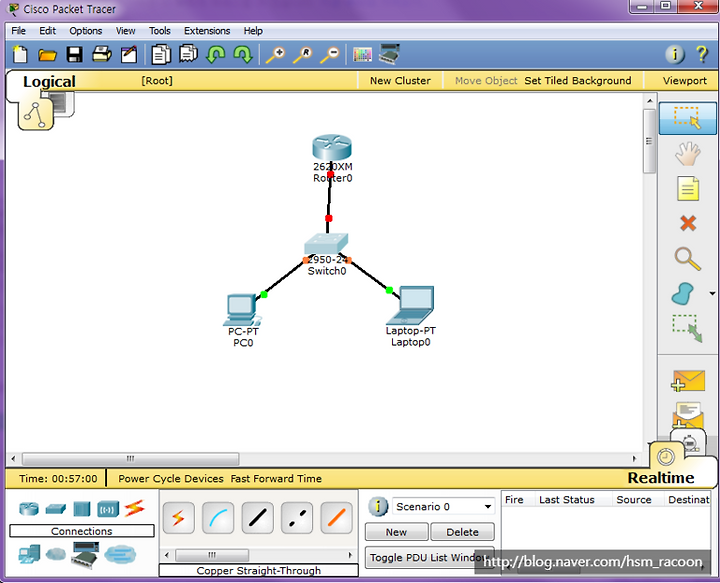This screenshot has height=583, width=720.
Task: Choose the automatic connection type lightning button
Action: 179,518
